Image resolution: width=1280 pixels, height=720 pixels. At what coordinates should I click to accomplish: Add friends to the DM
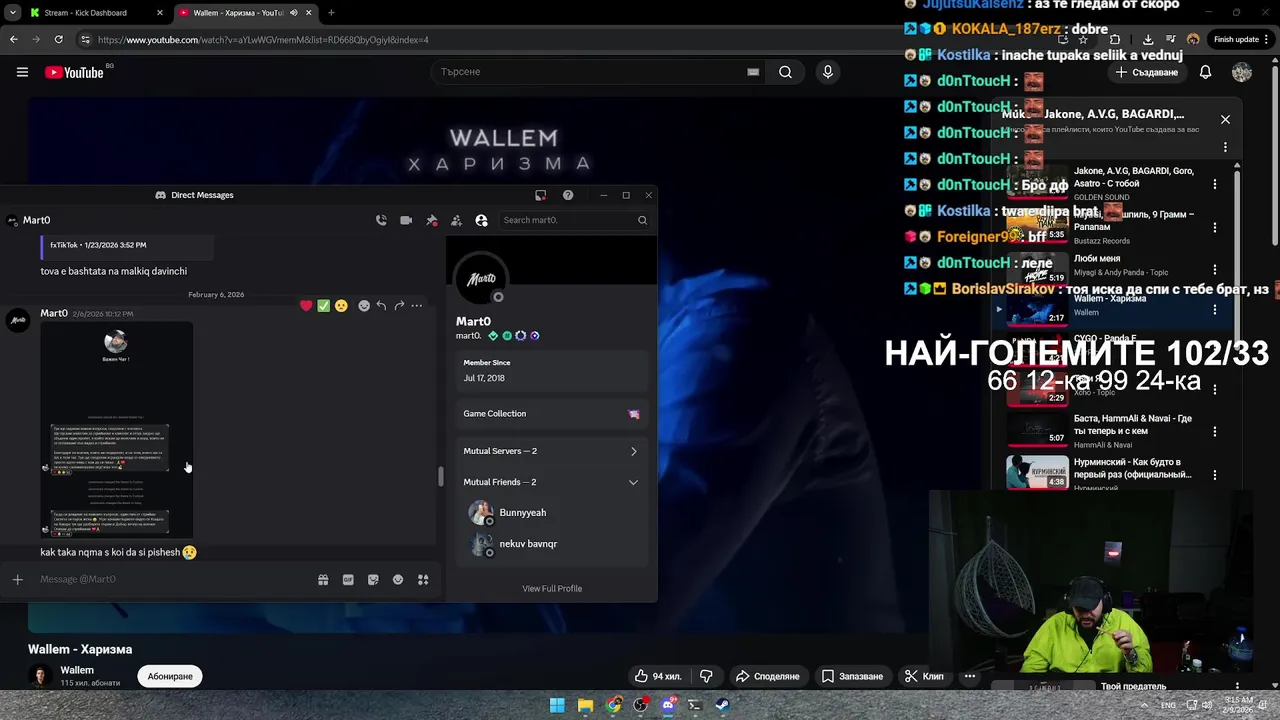coord(456,220)
